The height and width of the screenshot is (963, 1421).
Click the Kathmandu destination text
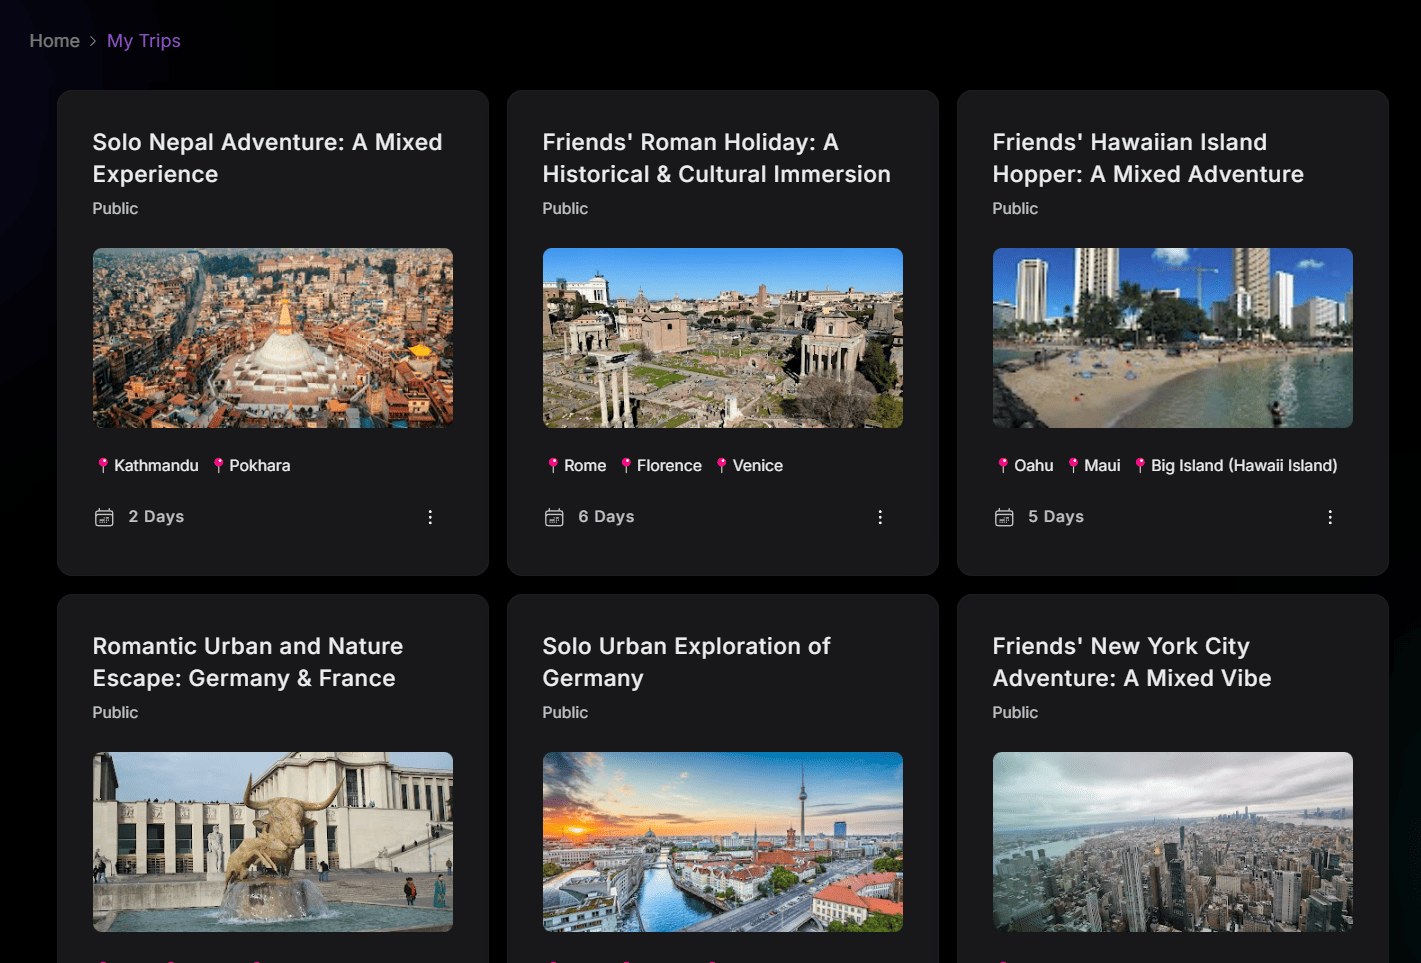(156, 465)
